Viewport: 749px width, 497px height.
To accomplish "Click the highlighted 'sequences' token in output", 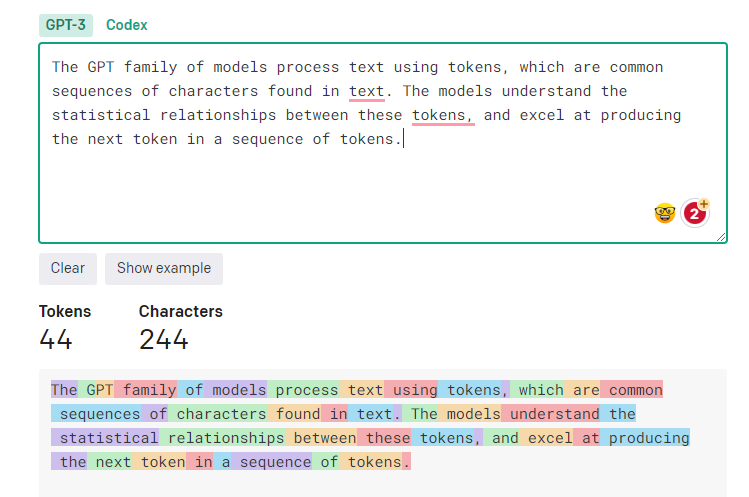I will click(x=96, y=414).
